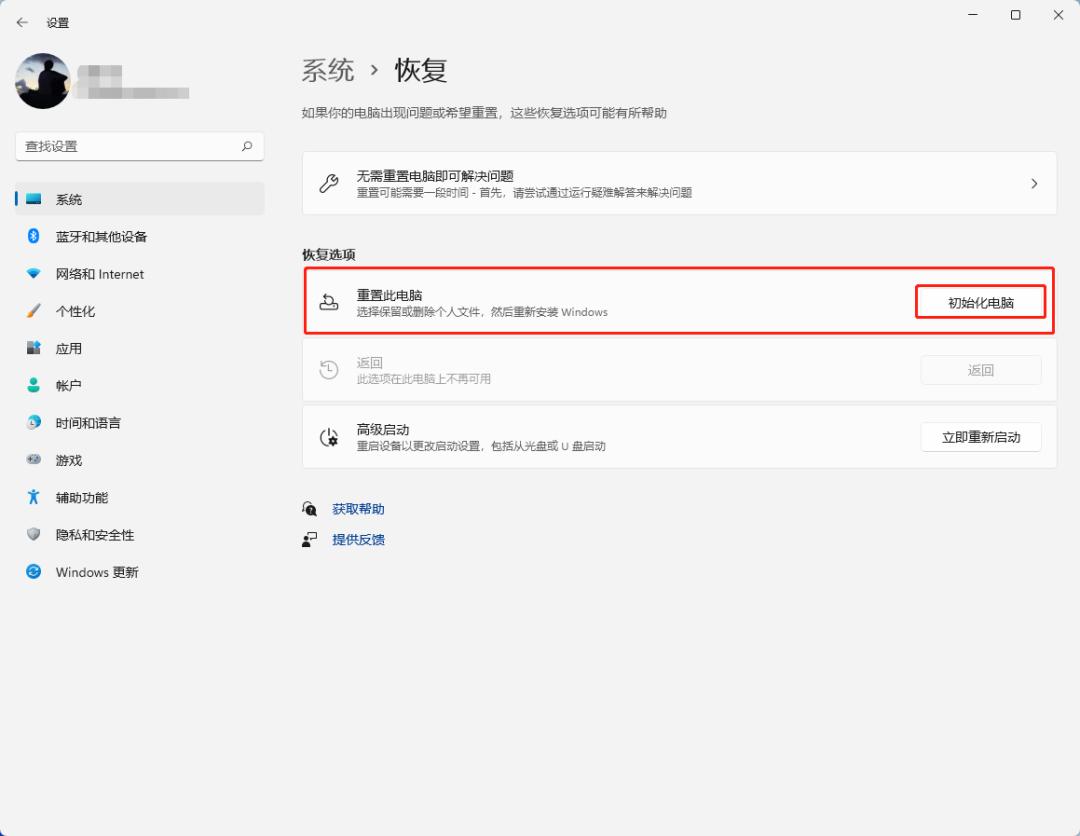Screen dimensions: 1080x836
Task: Open Accessibility settings in the sidebar
Action: pos(91,497)
